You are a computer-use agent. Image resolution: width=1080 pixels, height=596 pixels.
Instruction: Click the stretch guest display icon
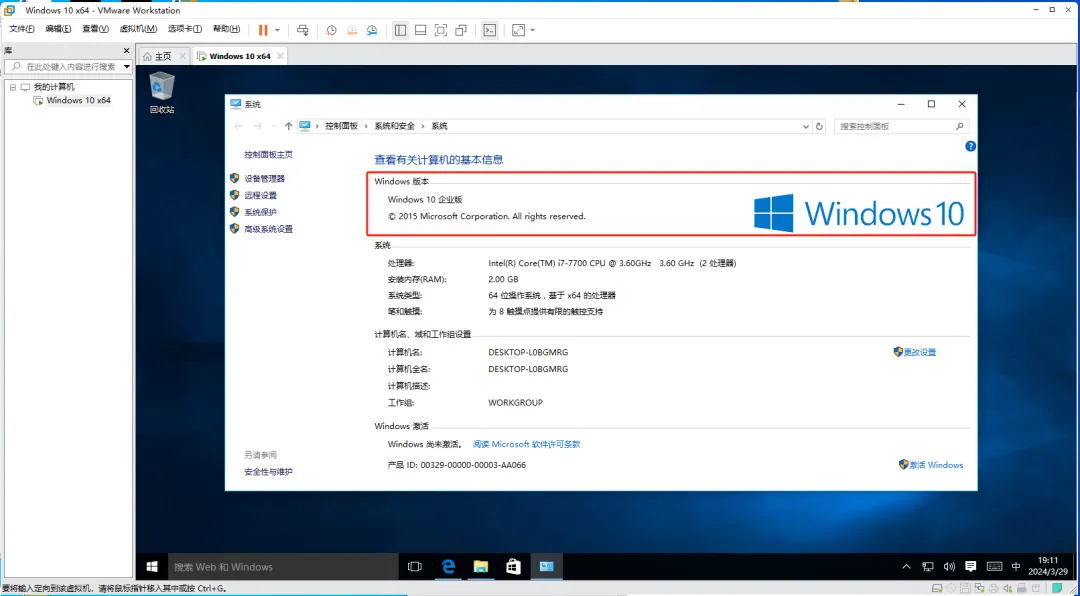tap(518, 30)
